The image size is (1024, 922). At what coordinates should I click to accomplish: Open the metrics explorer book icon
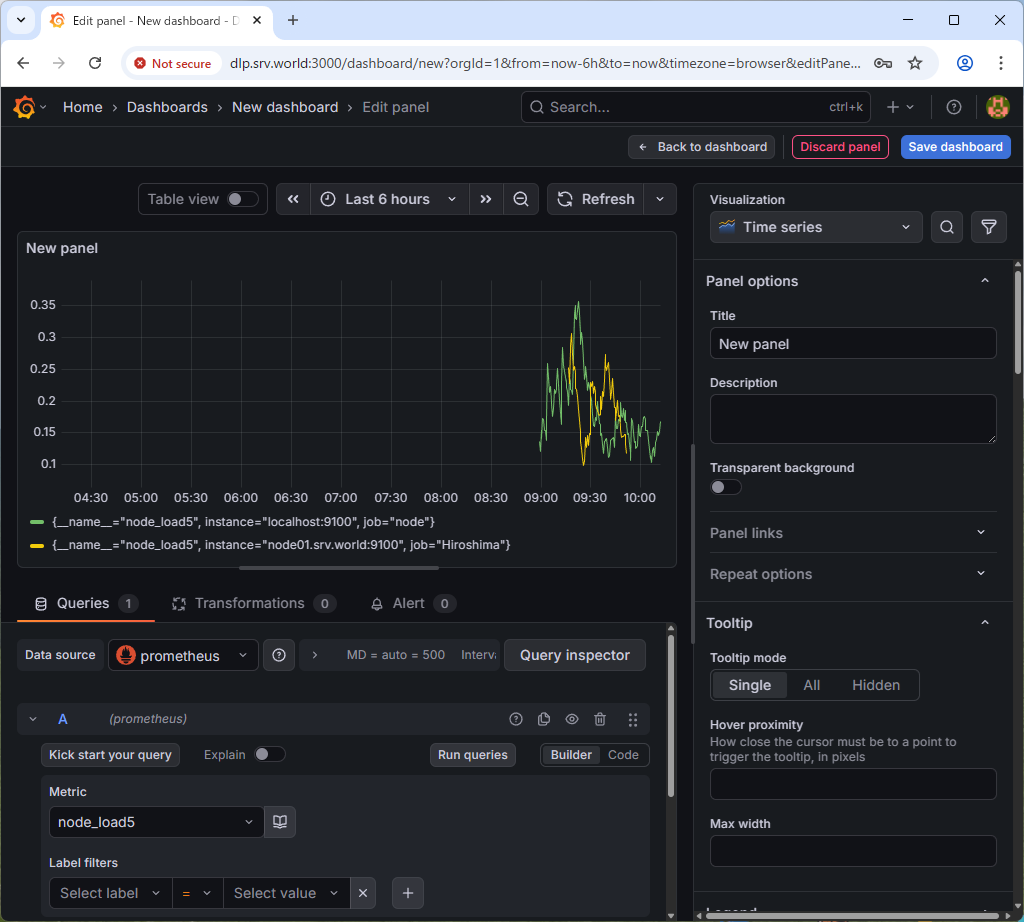(x=280, y=821)
